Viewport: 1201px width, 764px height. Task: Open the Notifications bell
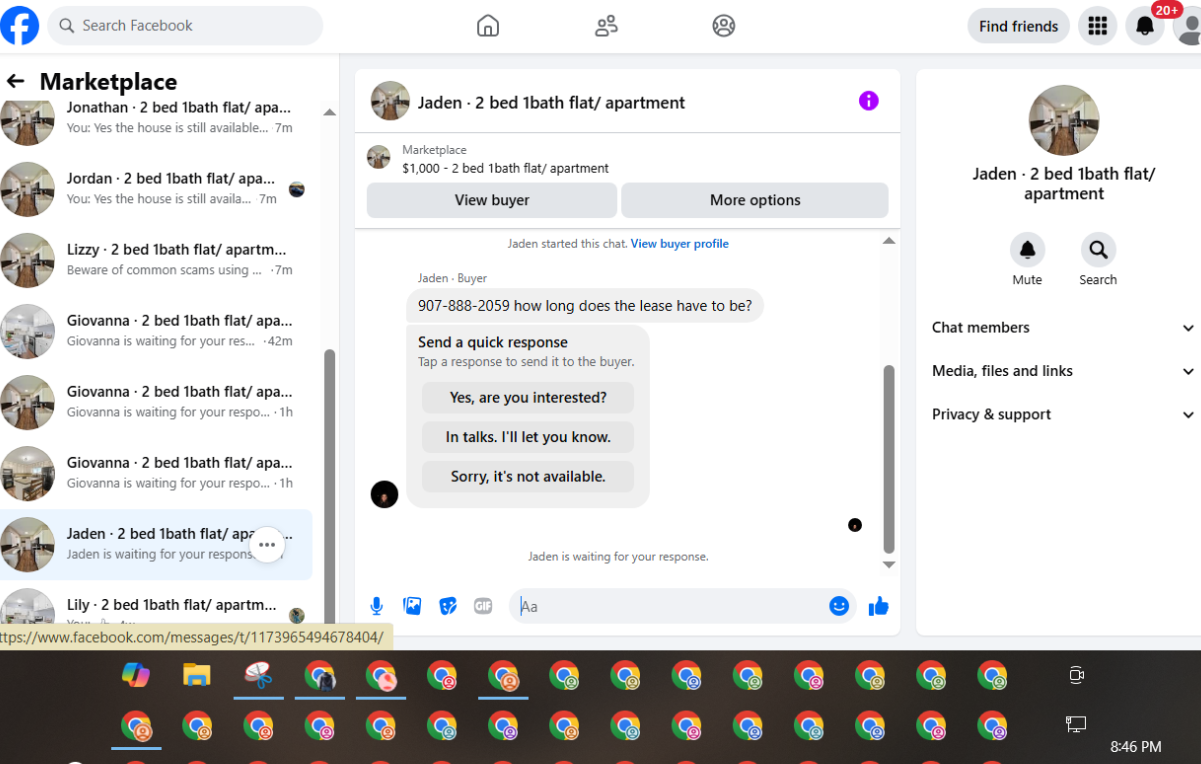[1145, 26]
